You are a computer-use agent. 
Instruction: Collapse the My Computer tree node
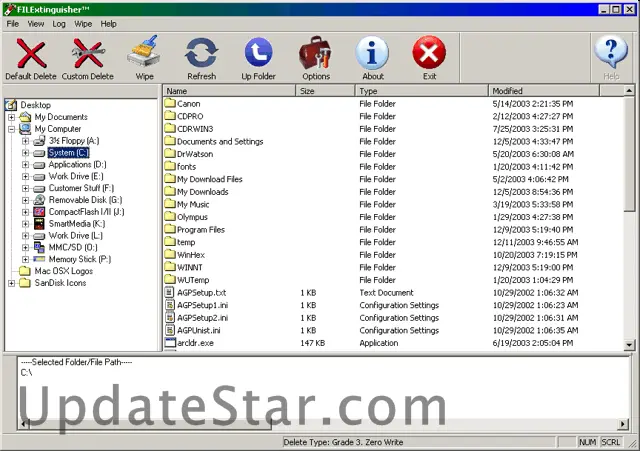pos(12,129)
